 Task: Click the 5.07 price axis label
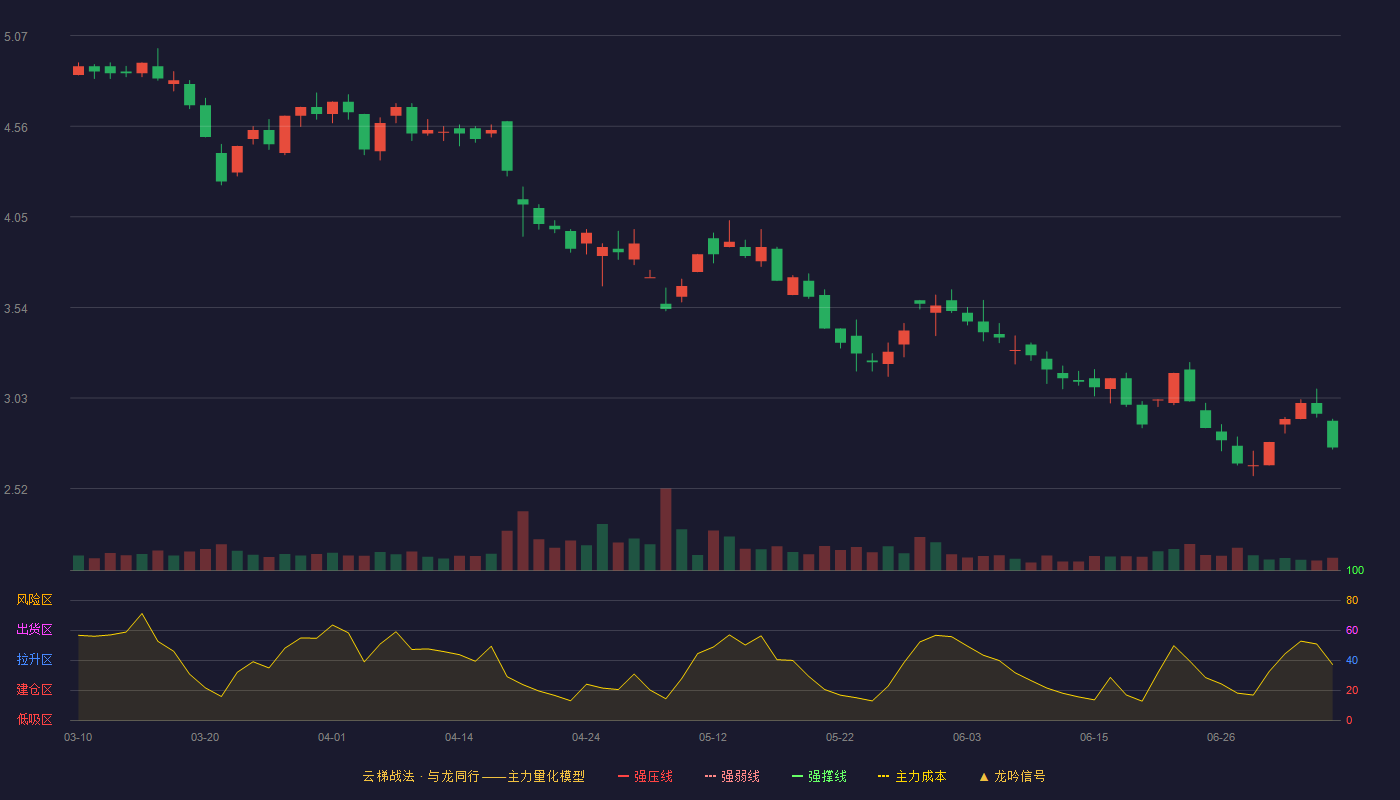click(16, 37)
